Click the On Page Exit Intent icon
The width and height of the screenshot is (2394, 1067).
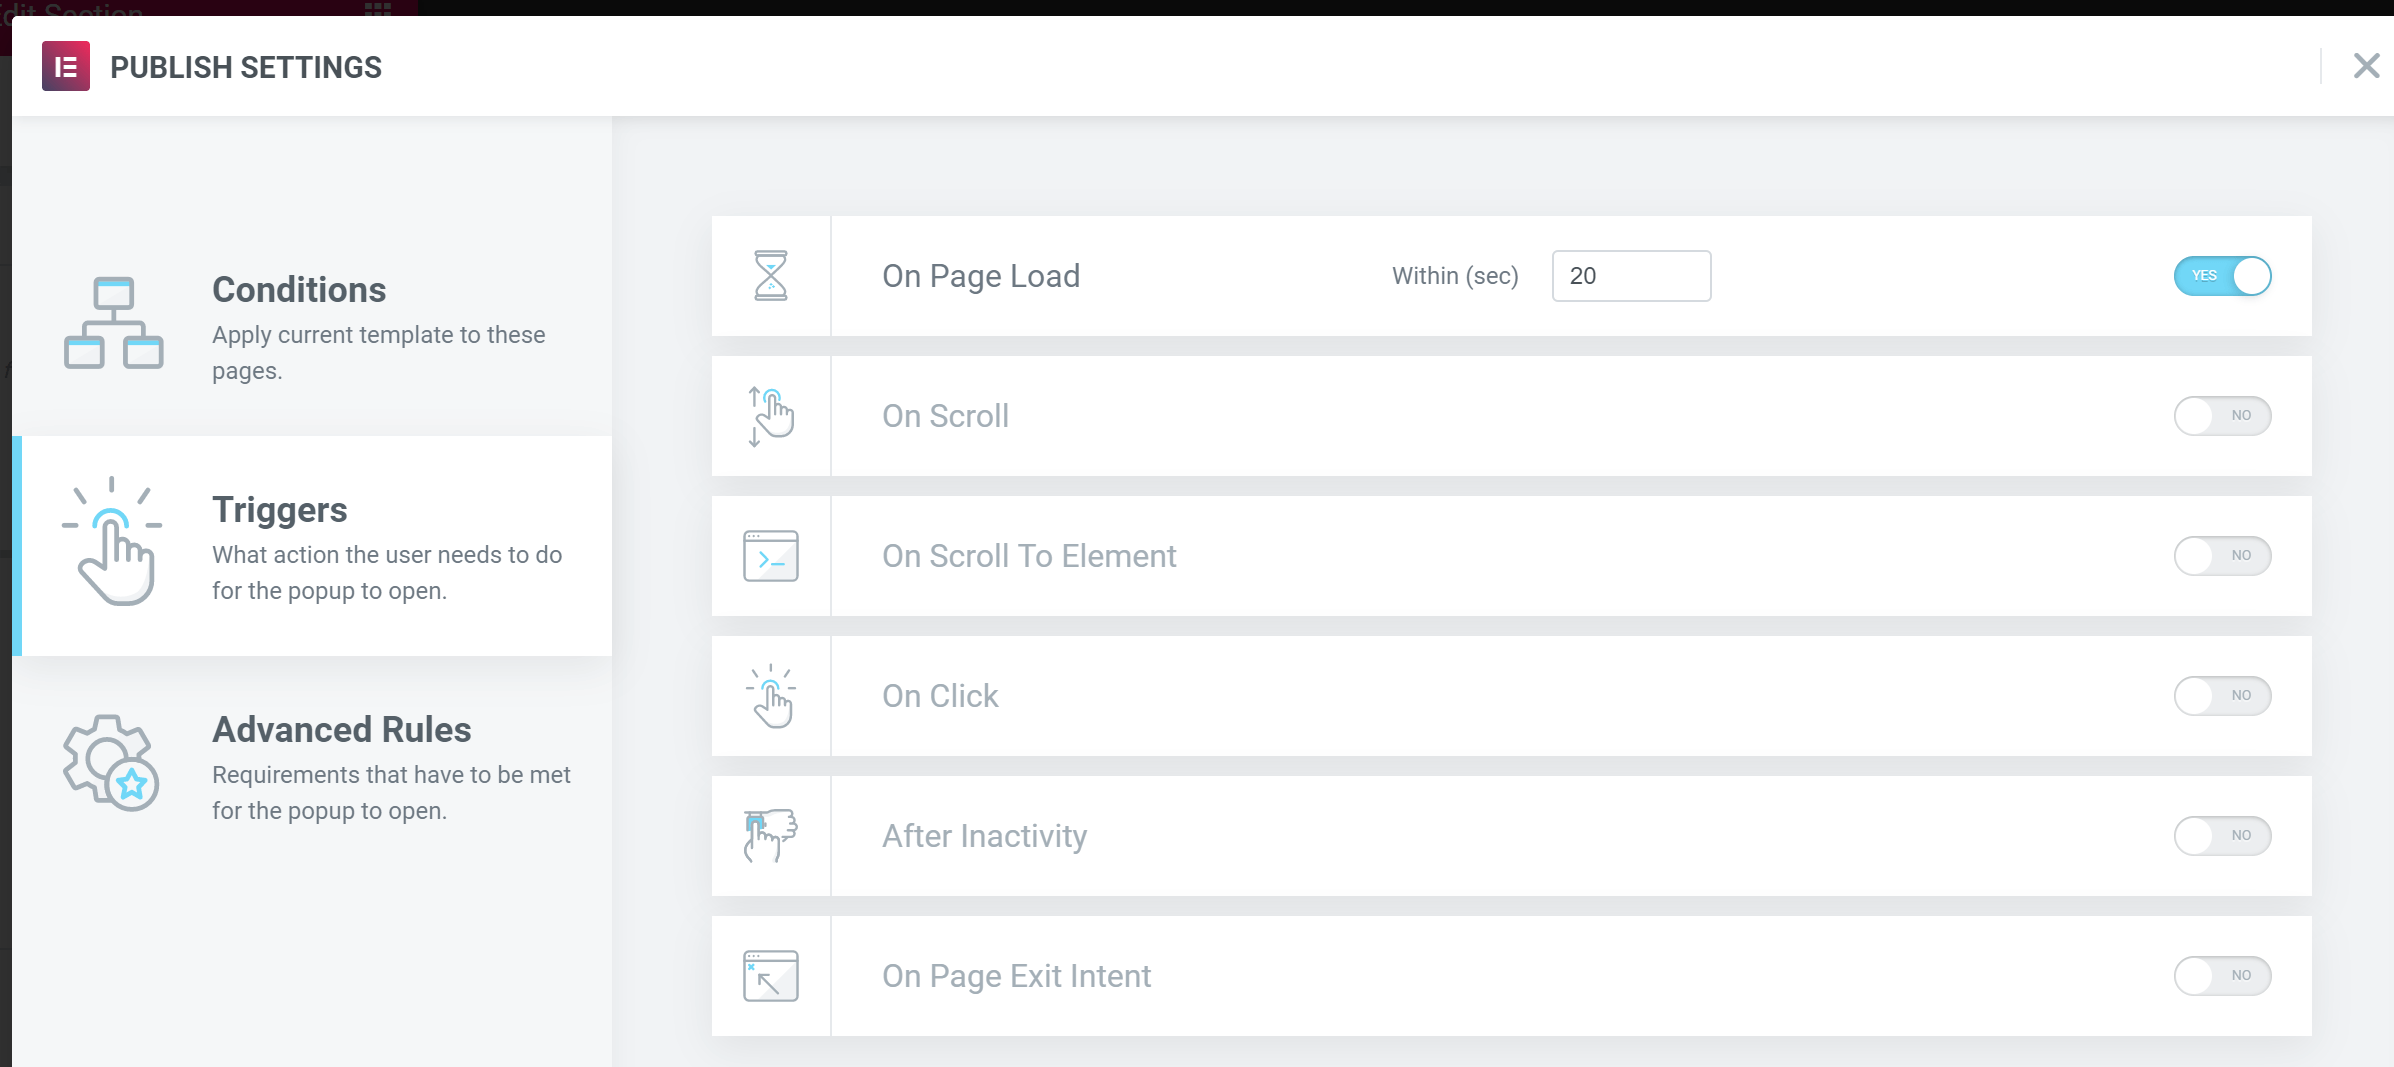click(x=771, y=976)
